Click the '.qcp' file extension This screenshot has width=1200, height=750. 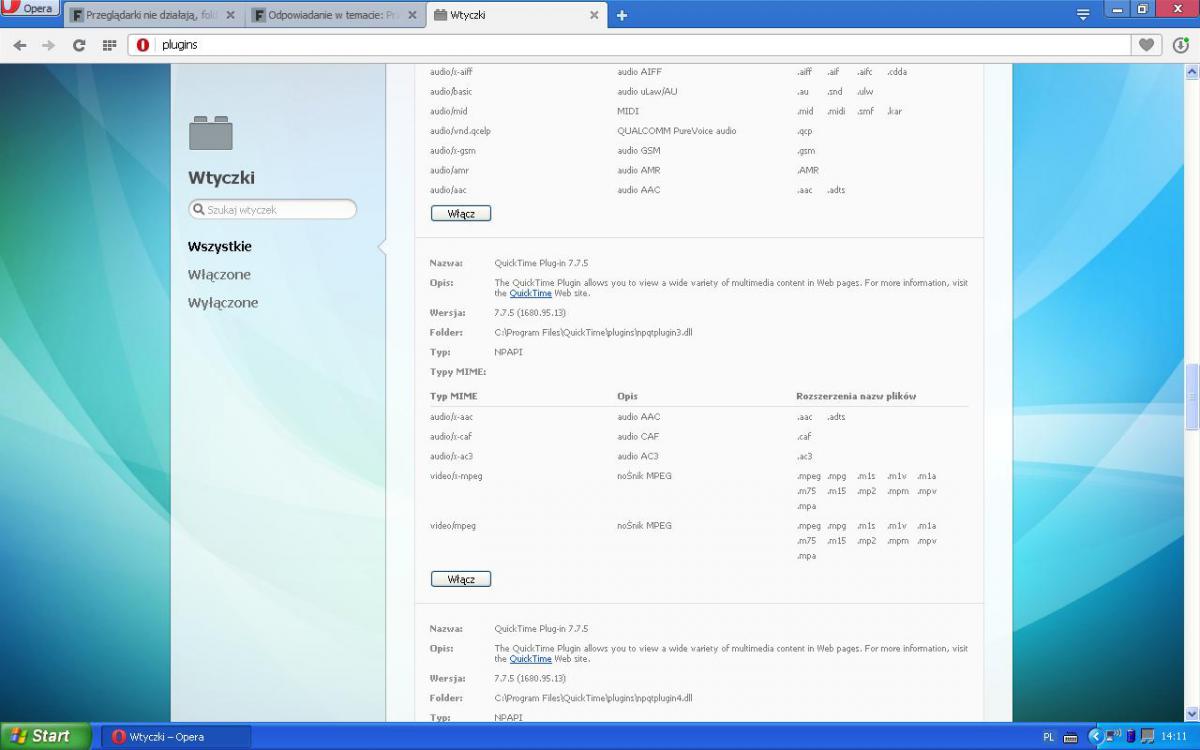805,131
